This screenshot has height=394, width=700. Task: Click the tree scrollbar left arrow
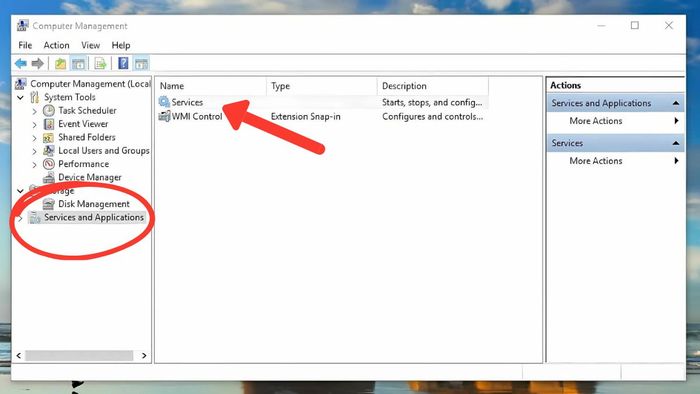19,356
